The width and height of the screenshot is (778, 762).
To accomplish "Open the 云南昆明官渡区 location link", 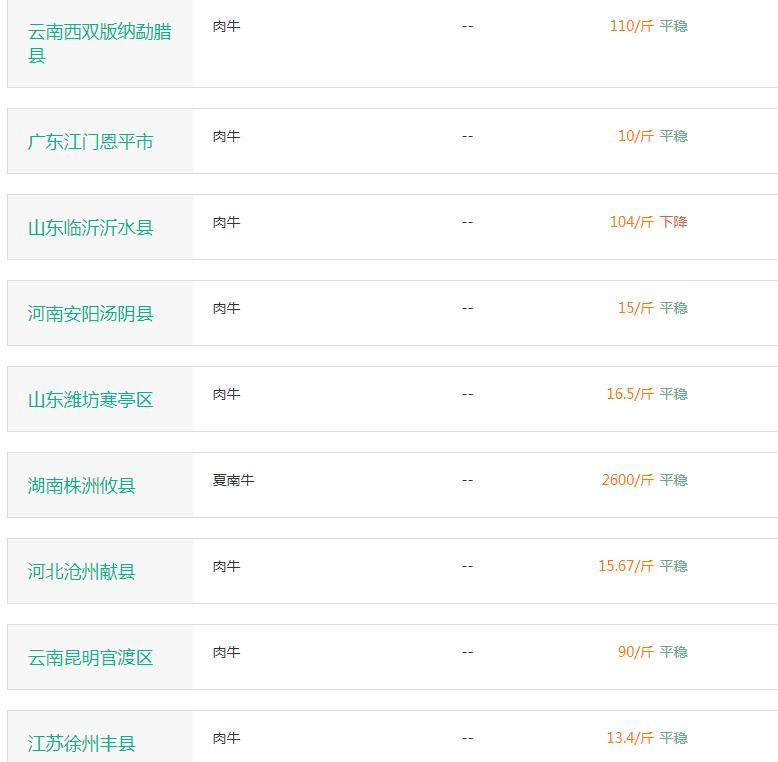I will tap(90, 658).
